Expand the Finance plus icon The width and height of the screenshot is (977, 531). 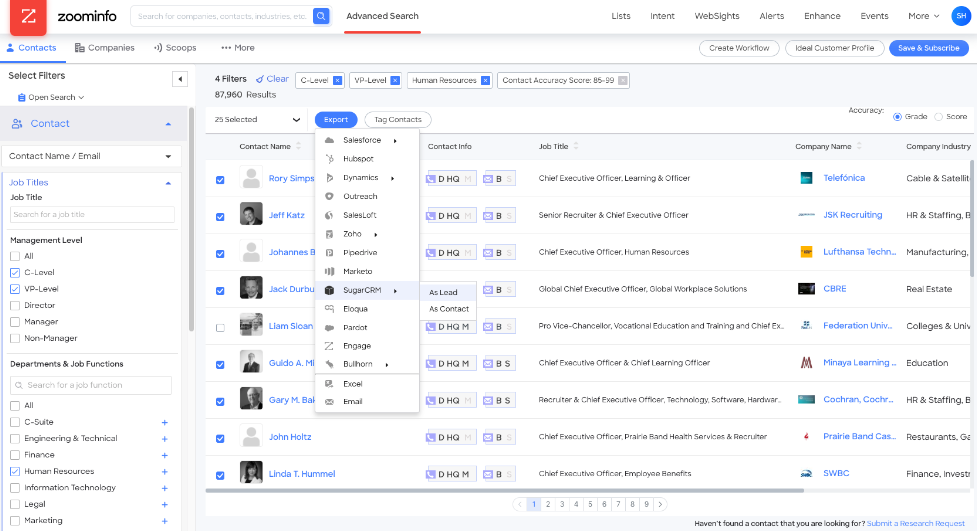point(164,456)
